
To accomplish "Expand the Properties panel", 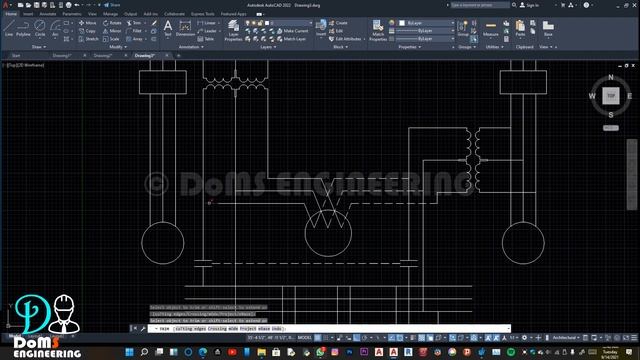I will pyautogui.click(x=409, y=47).
